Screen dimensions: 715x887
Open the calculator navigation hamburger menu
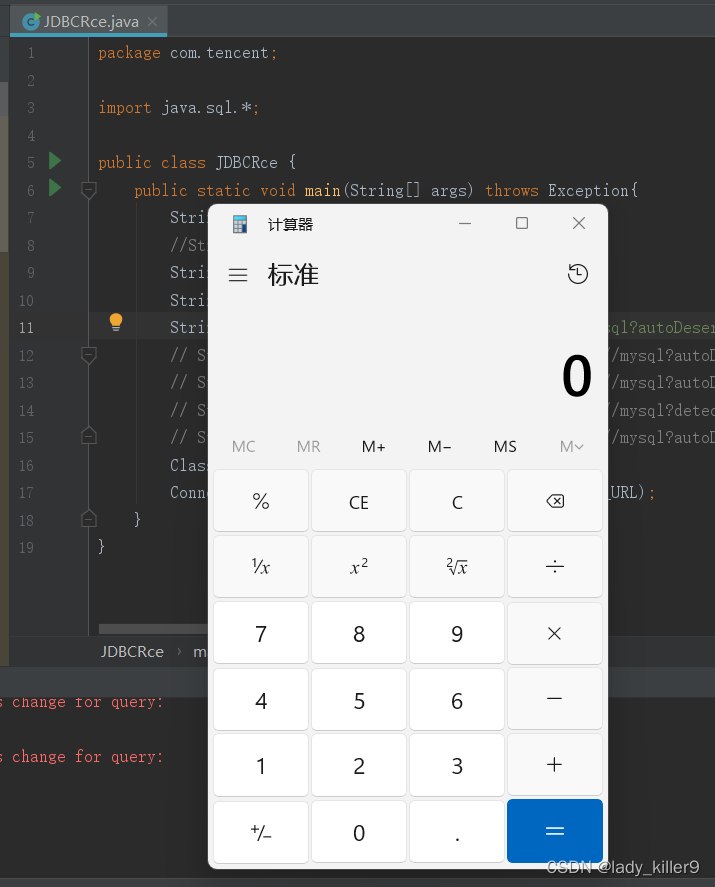(x=238, y=275)
